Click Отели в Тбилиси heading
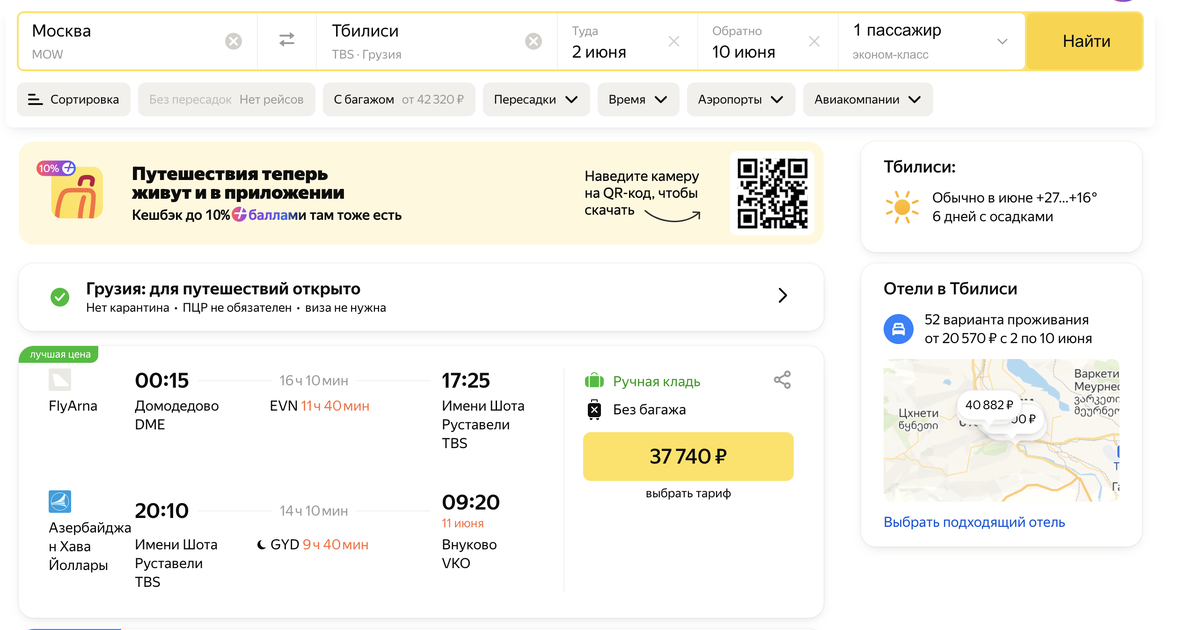Image resolution: width=1200 pixels, height=630 pixels. point(950,288)
